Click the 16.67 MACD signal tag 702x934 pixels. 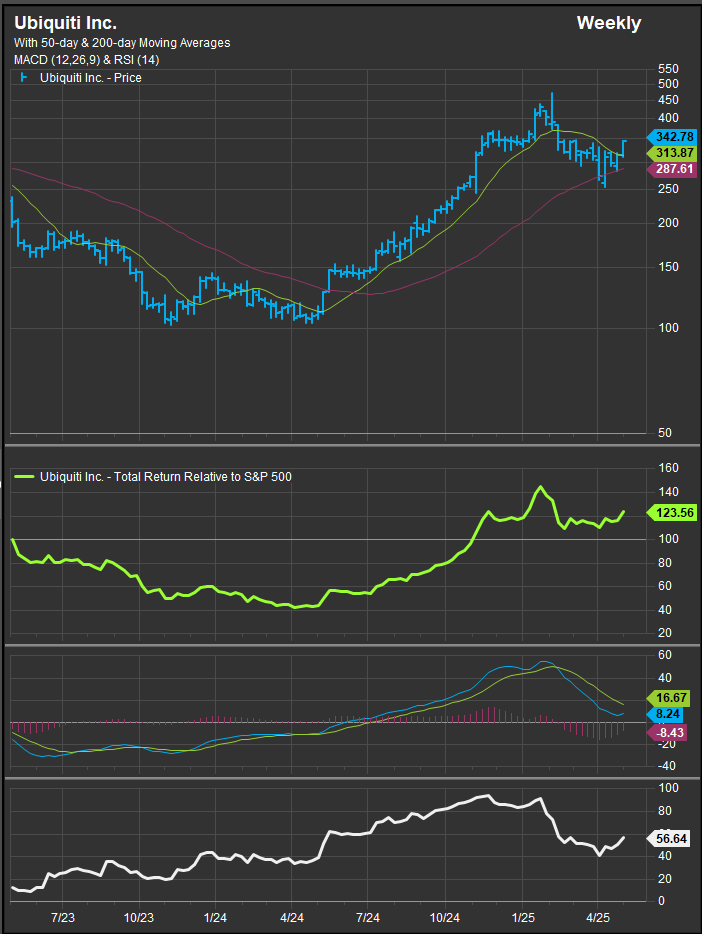667,698
